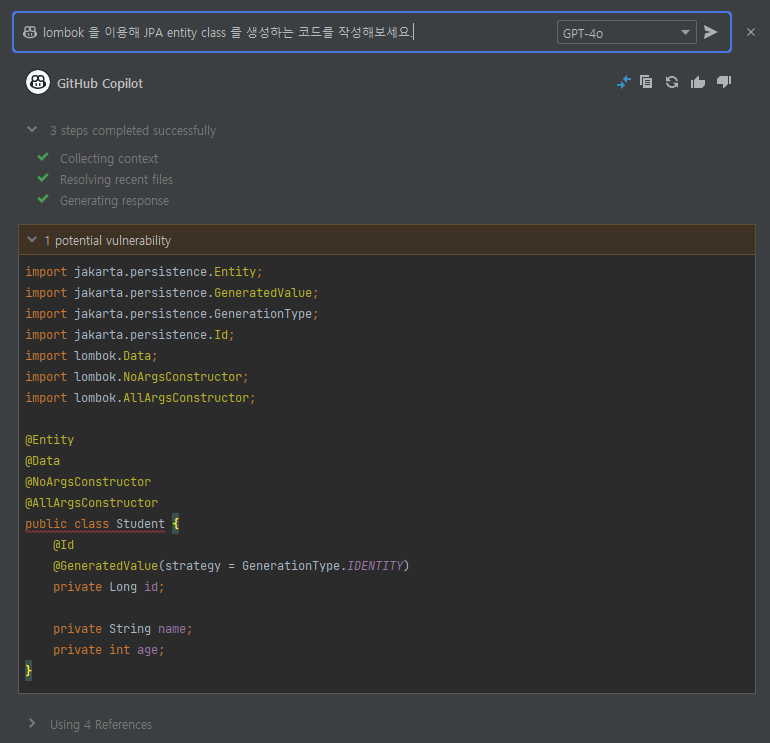Click the import lombok.Data line

91,356
